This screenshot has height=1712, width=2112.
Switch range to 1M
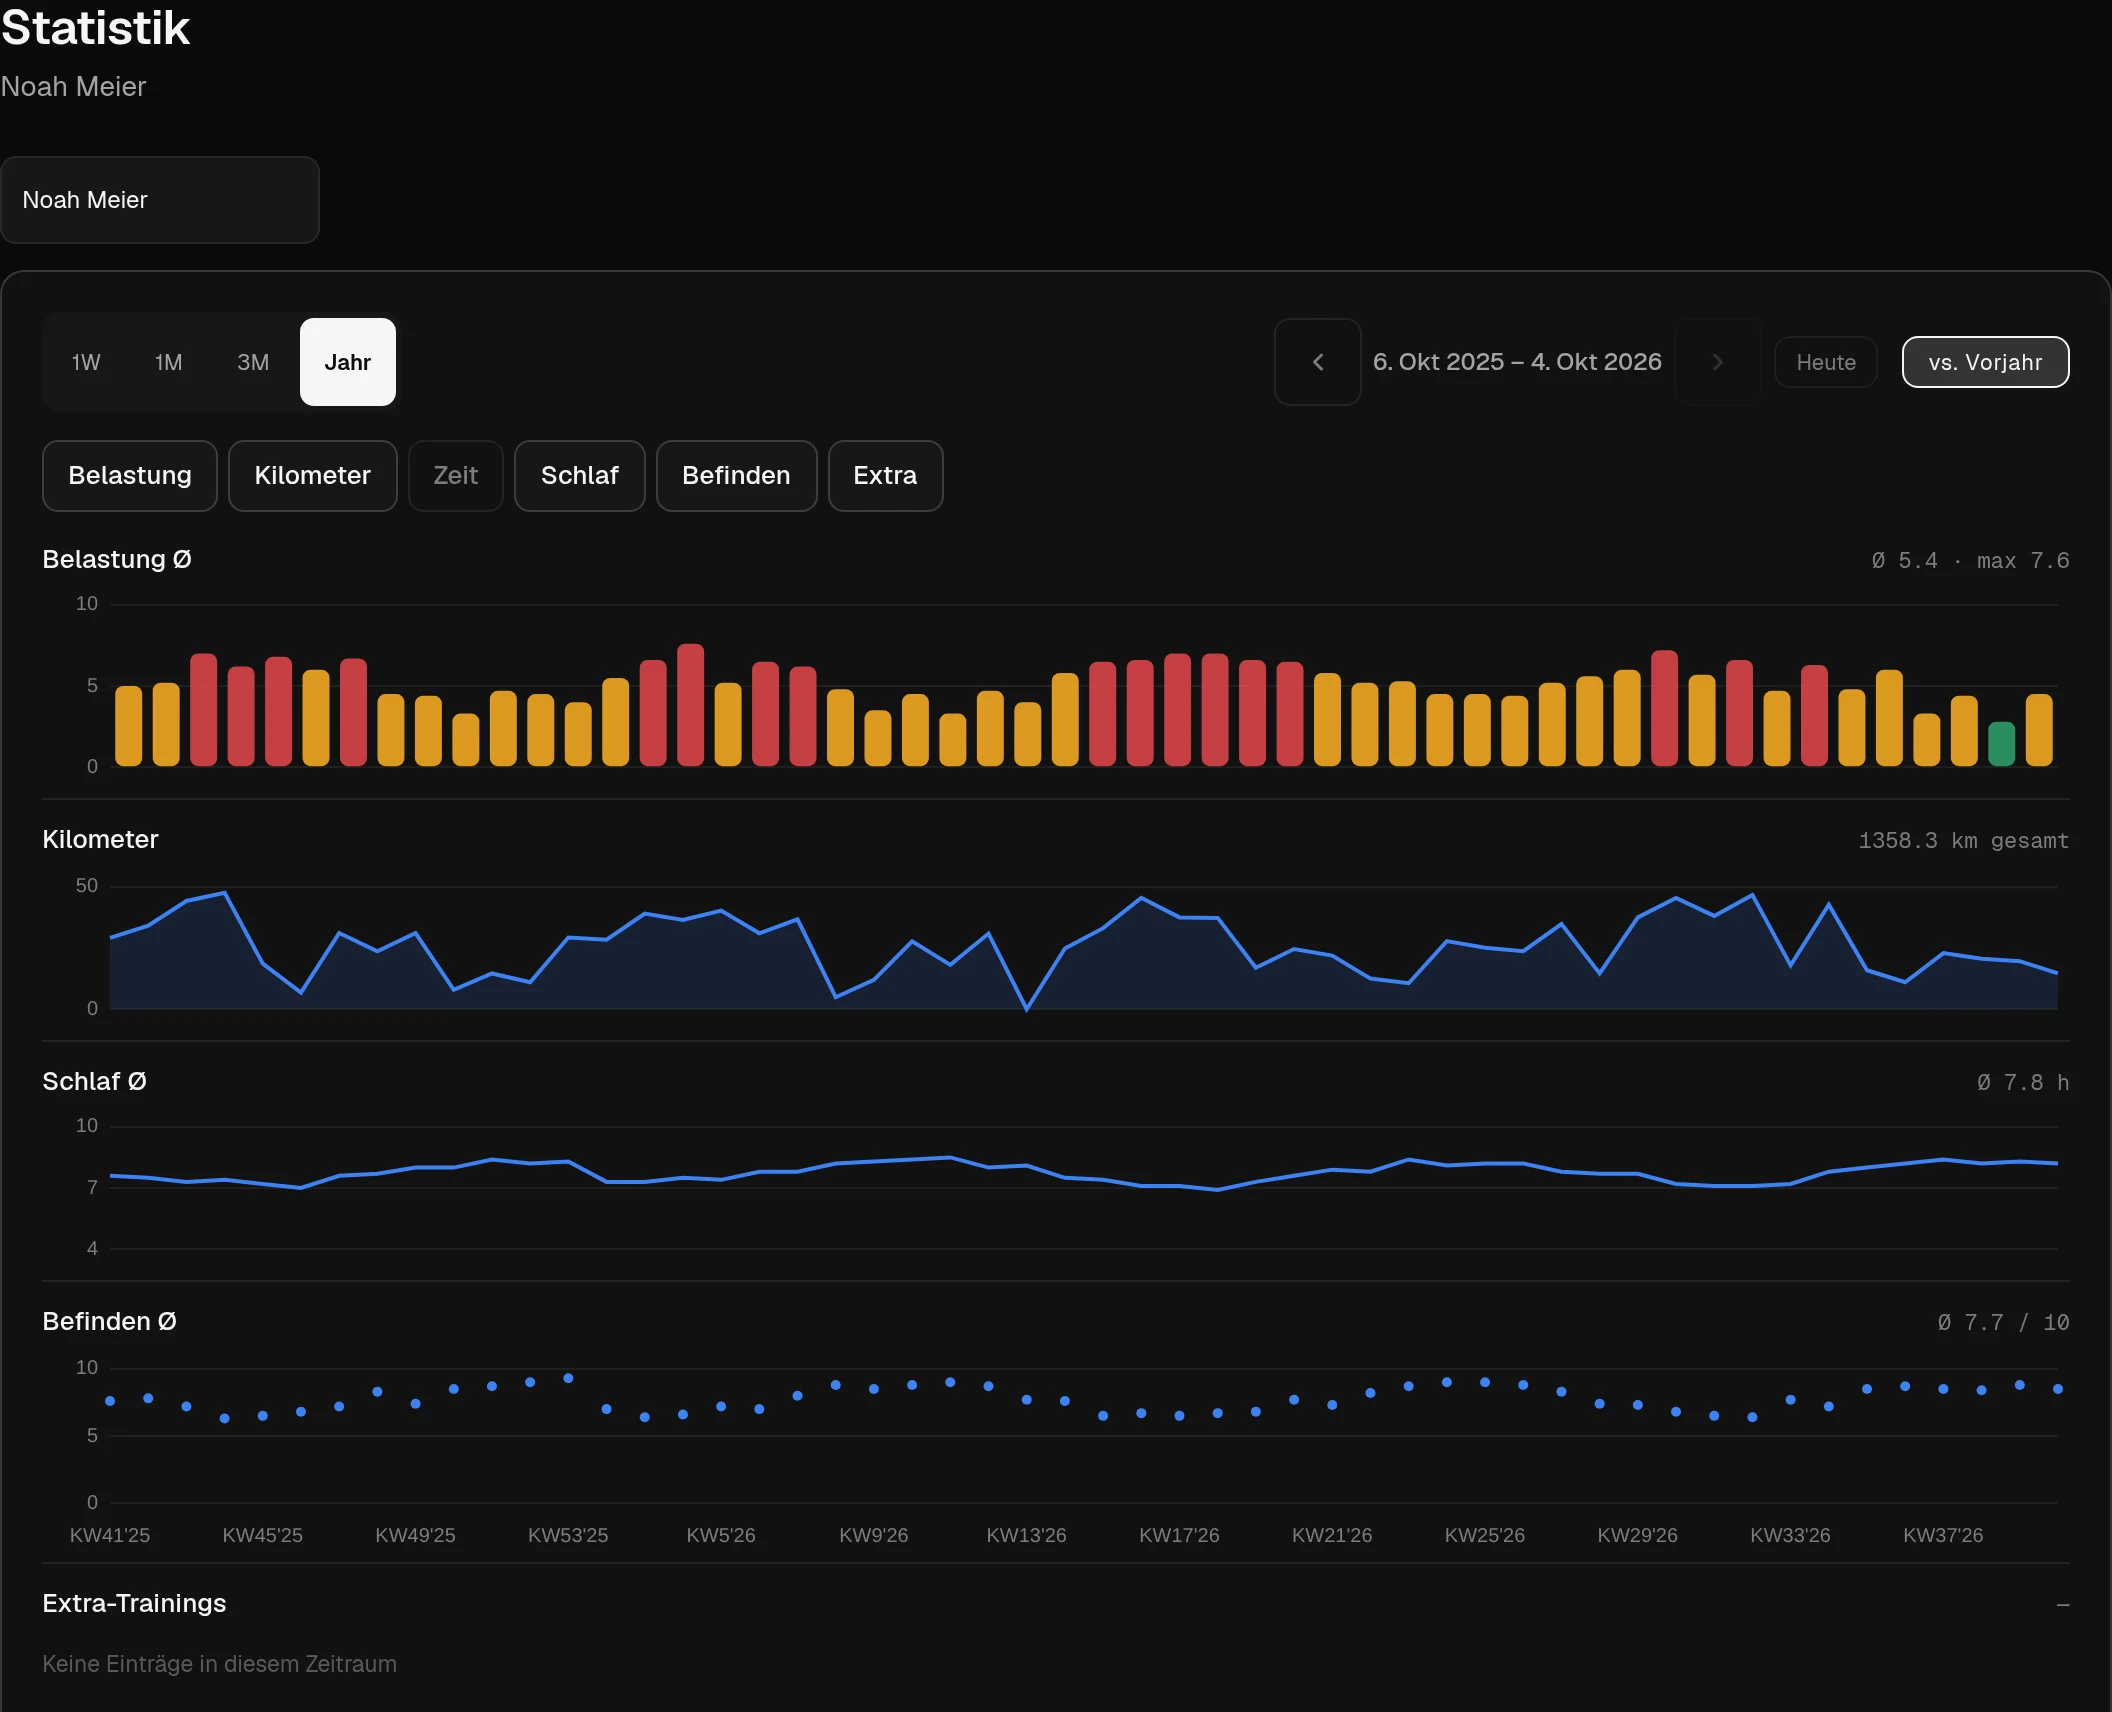pos(169,362)
